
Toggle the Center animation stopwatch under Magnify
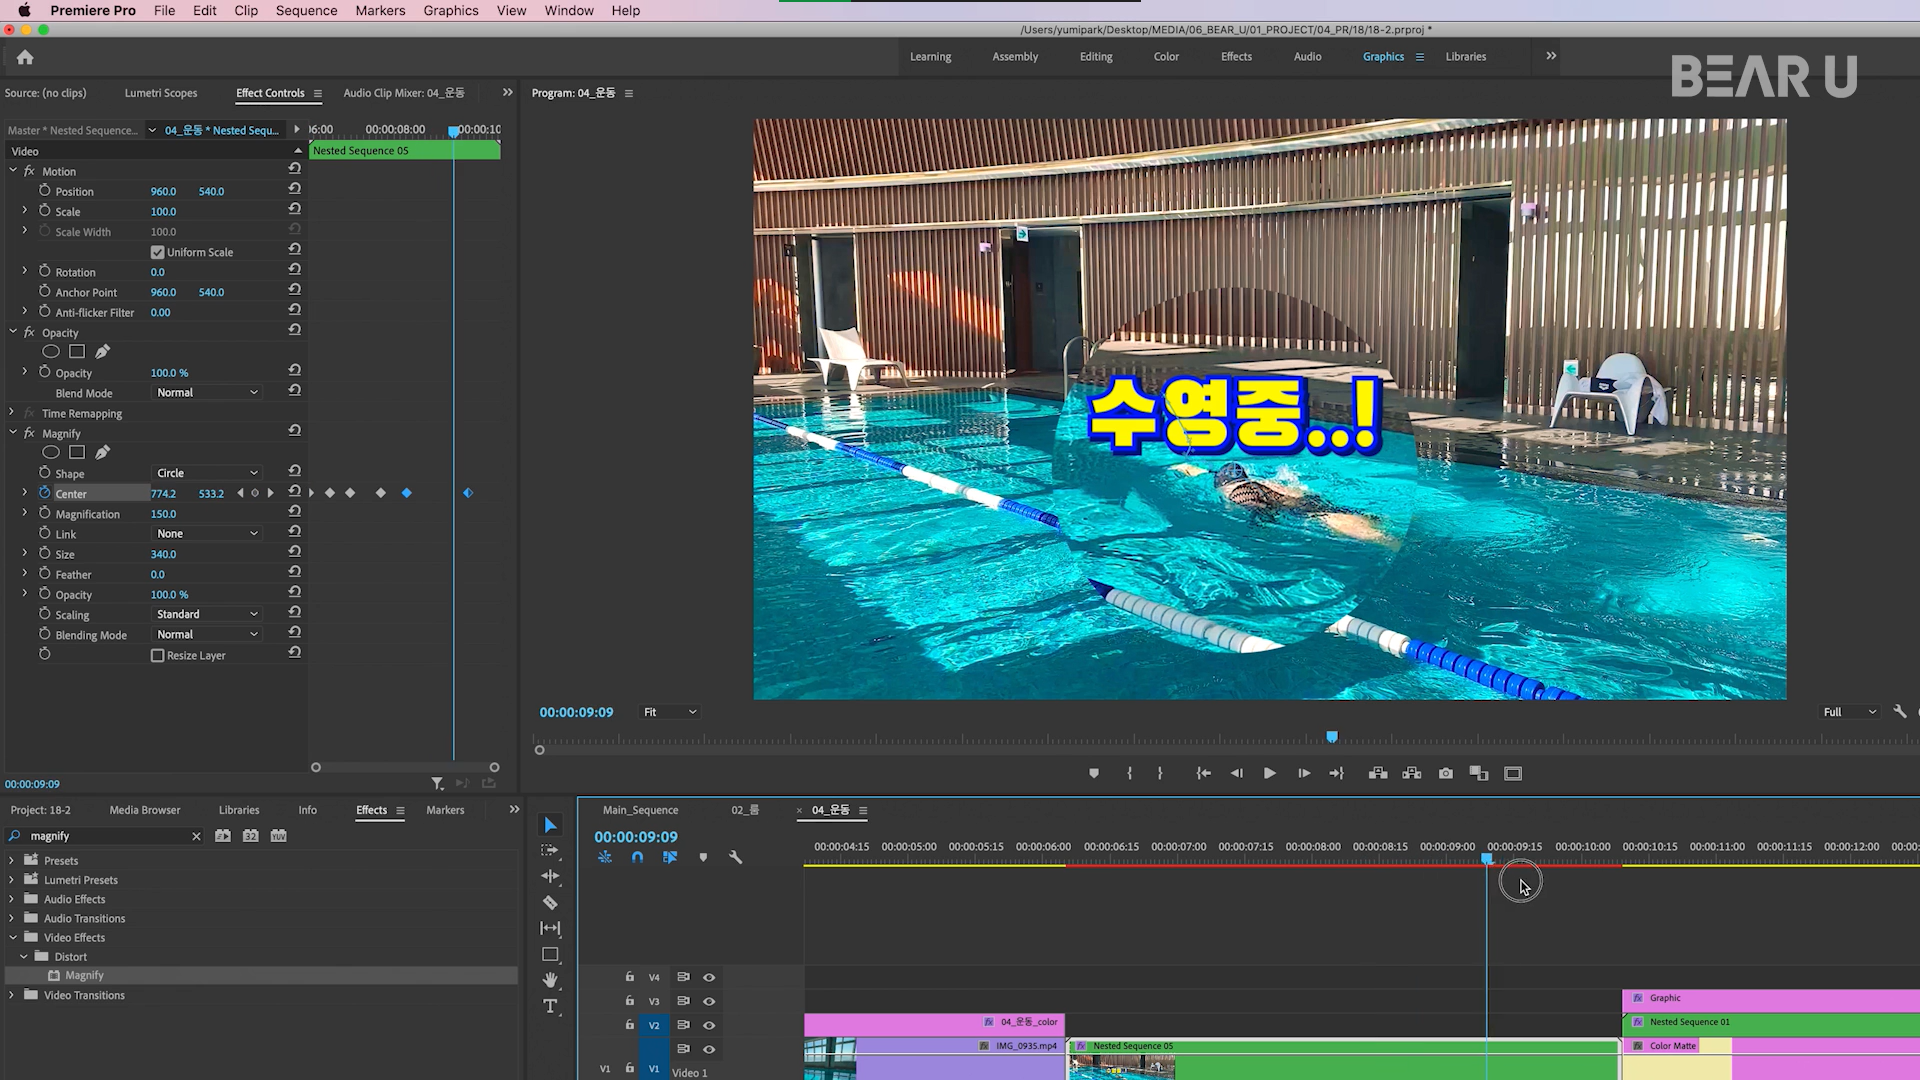coord(45,493)
